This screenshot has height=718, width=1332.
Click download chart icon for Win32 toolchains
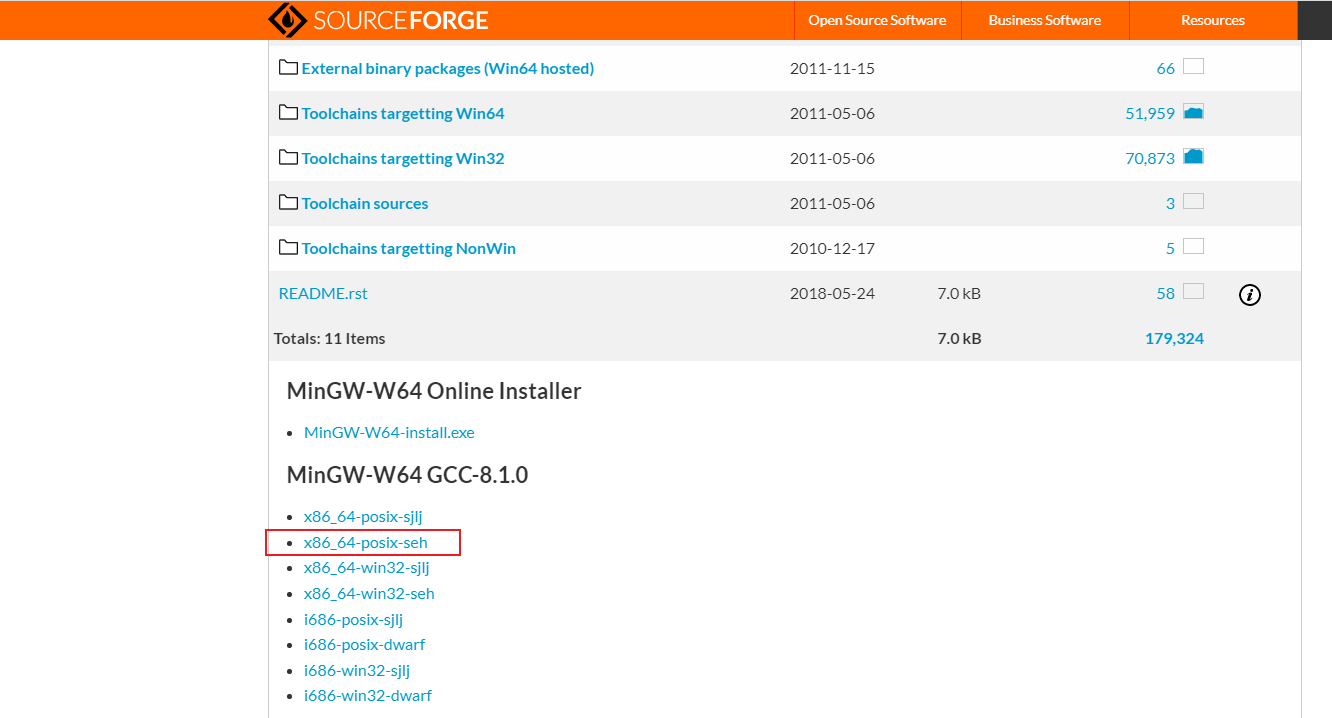click(1193, 157)
